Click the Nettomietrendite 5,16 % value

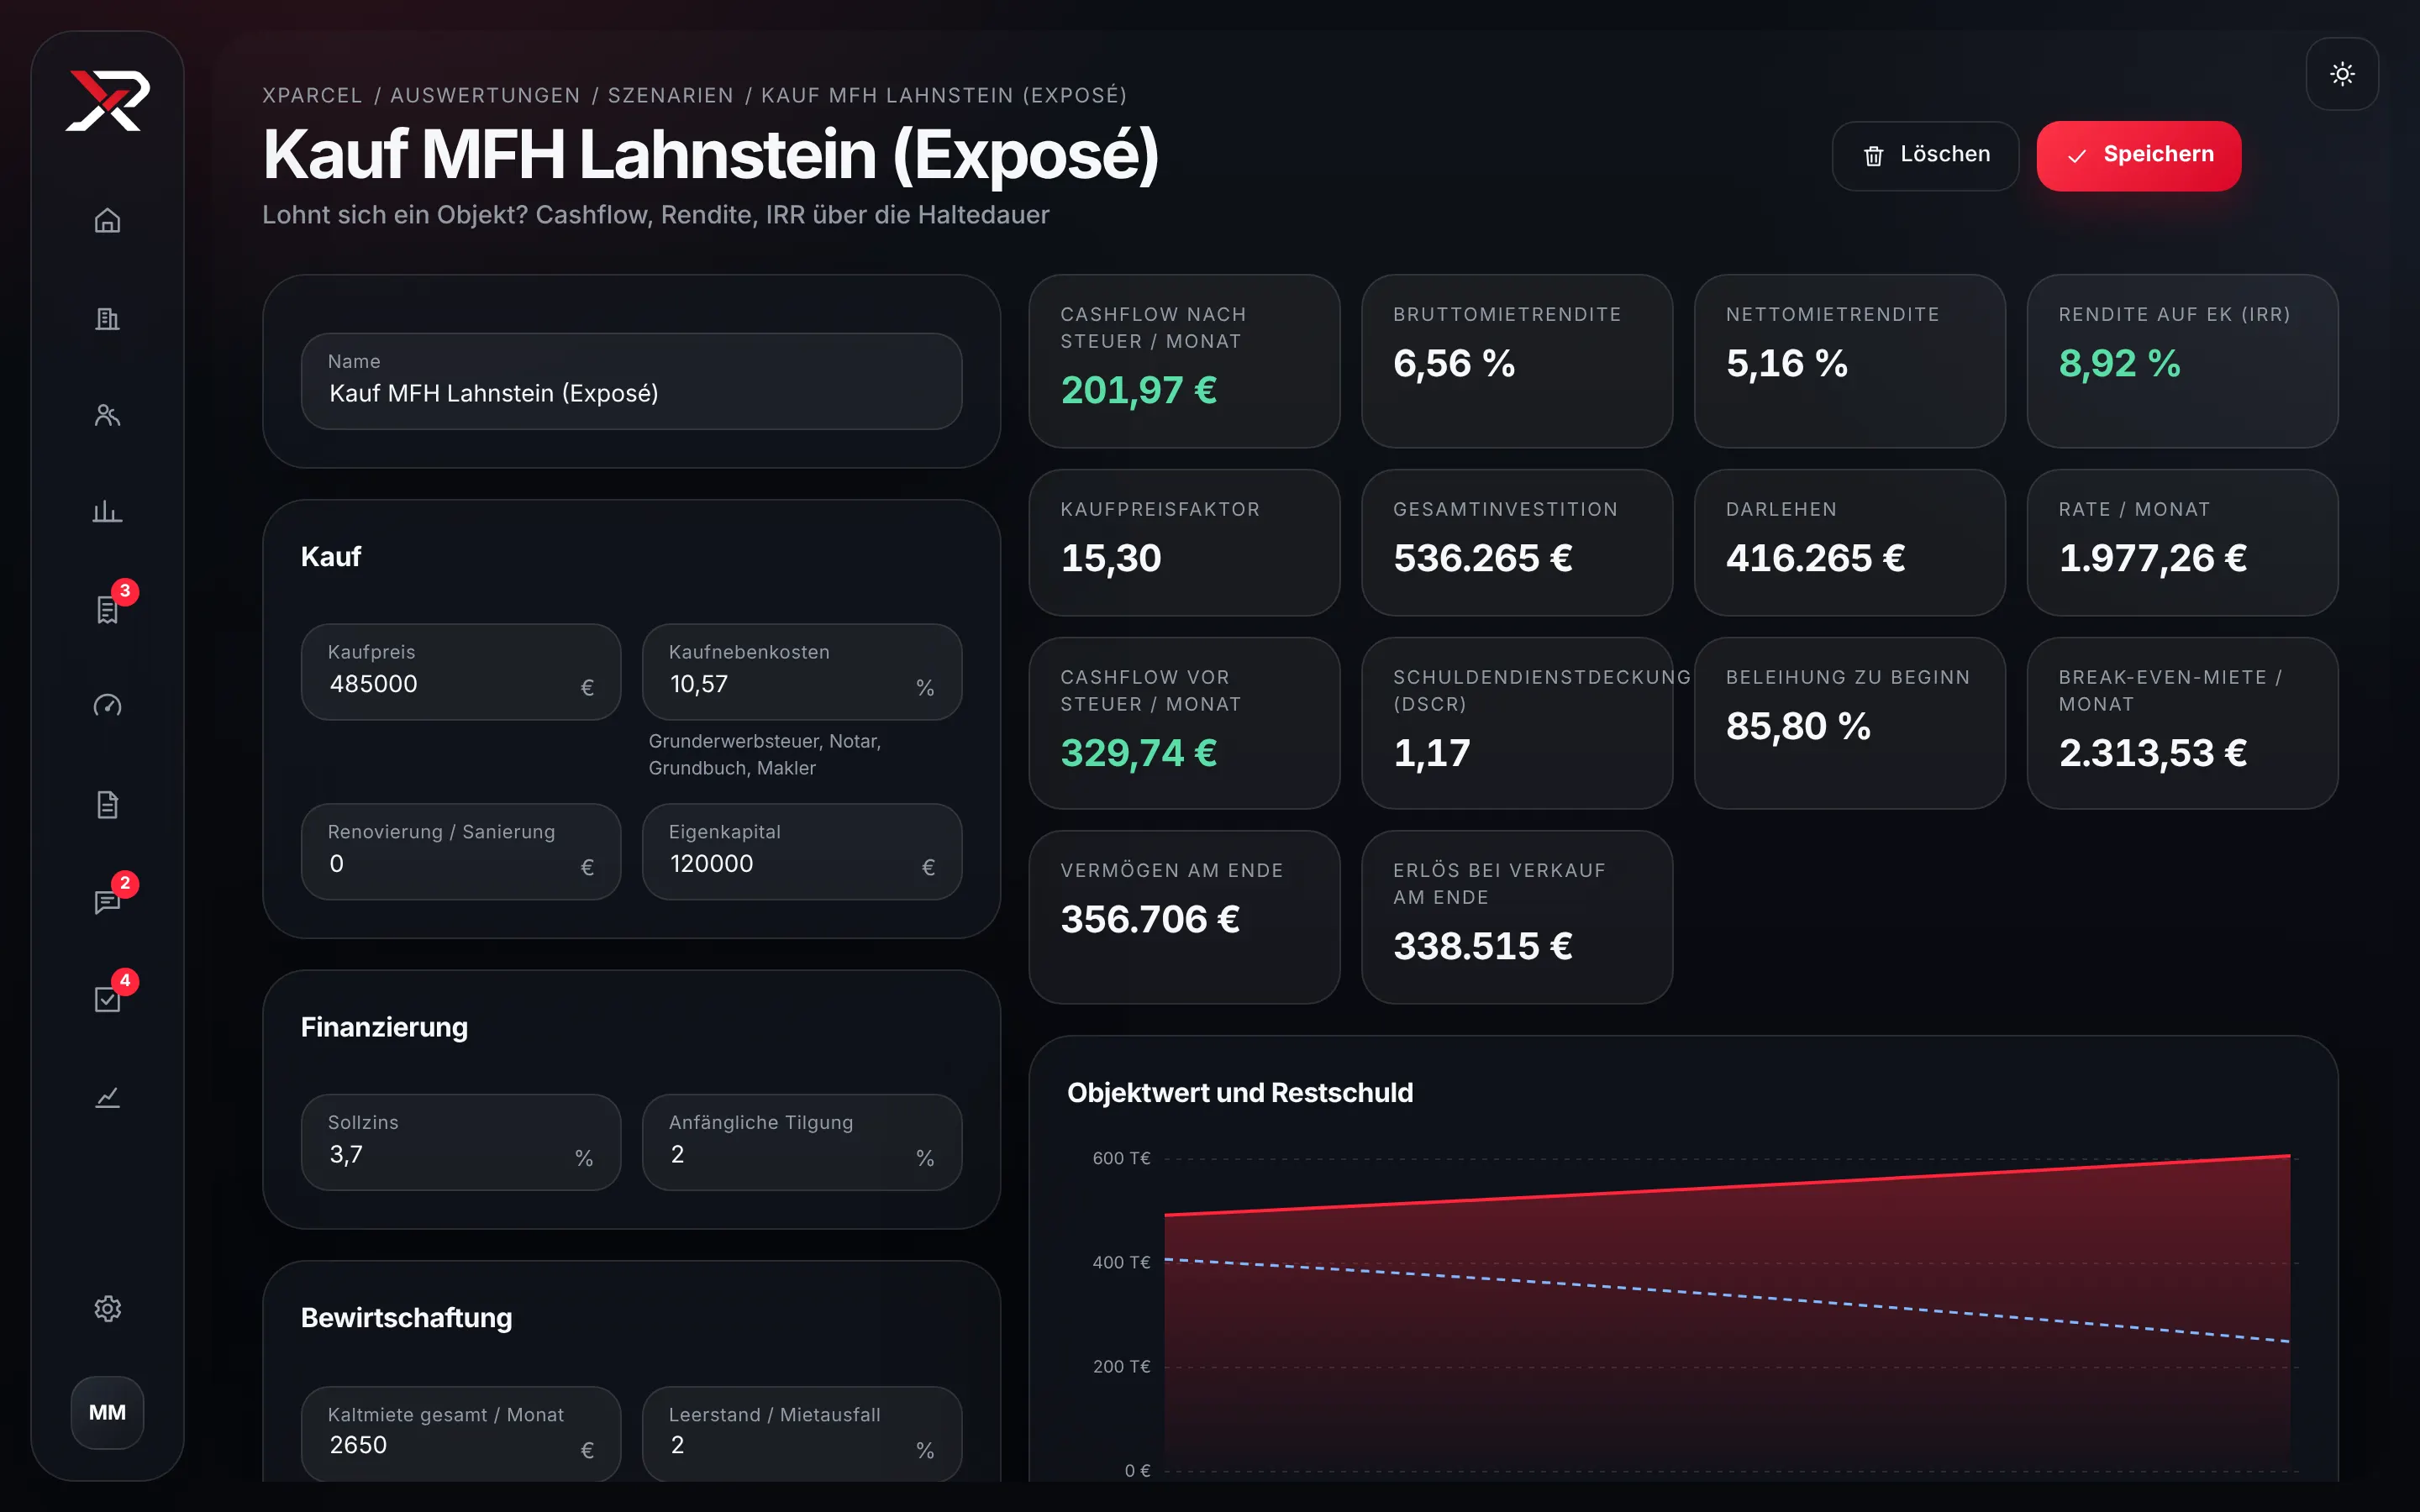[x=1787, y=363]
